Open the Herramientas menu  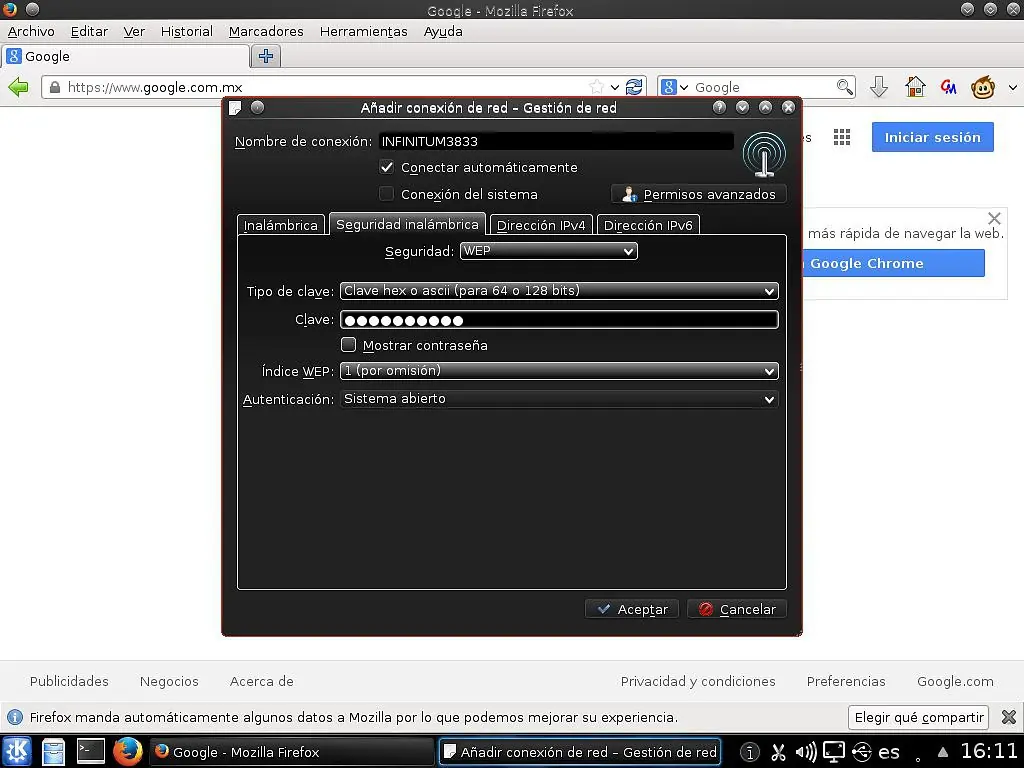click(x=363, y=31)
